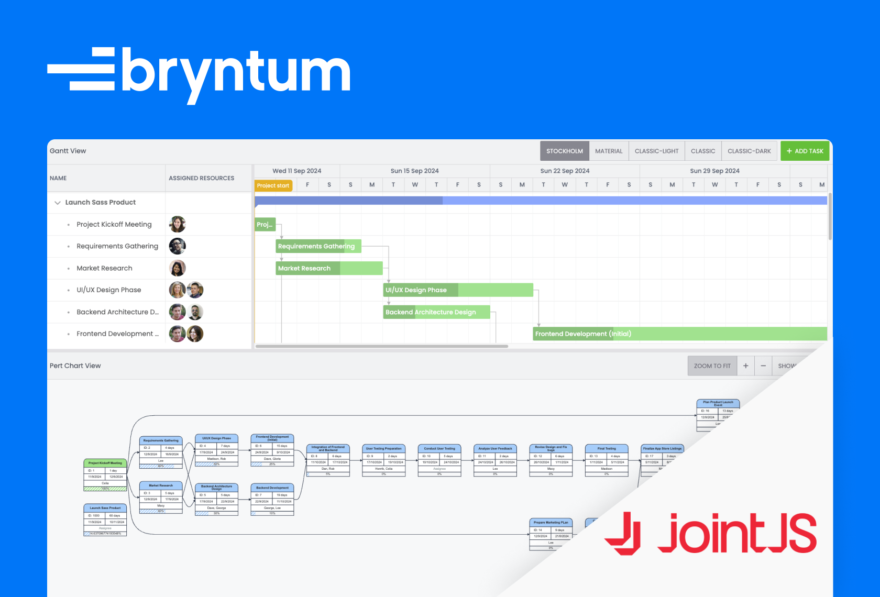The width and height of the screenshot is (880, 597).
Task: Zoom in on the PERT chart
Action: coord(745,366)
